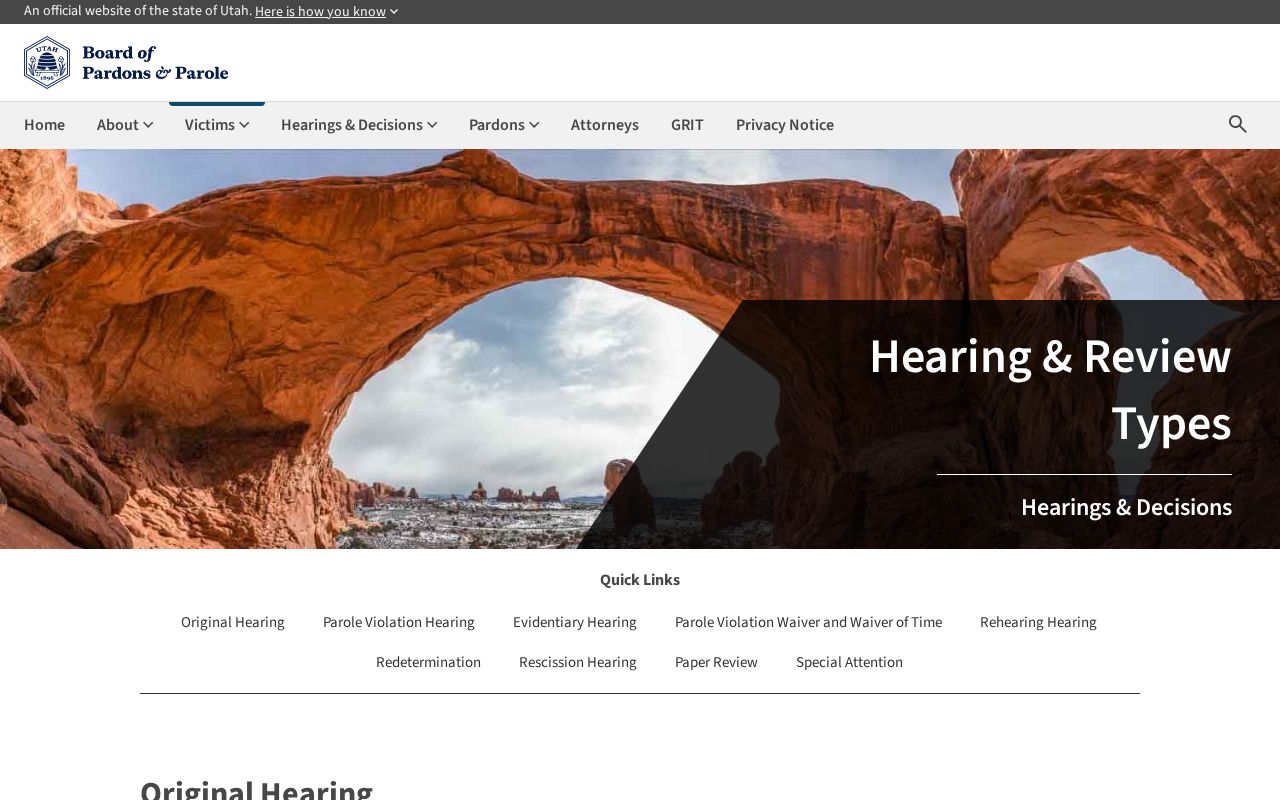Image resolution: width=1280 pixels, height=800 pixels.
Task: Jump to Special Attention quick link
Action: pos(849,662)
